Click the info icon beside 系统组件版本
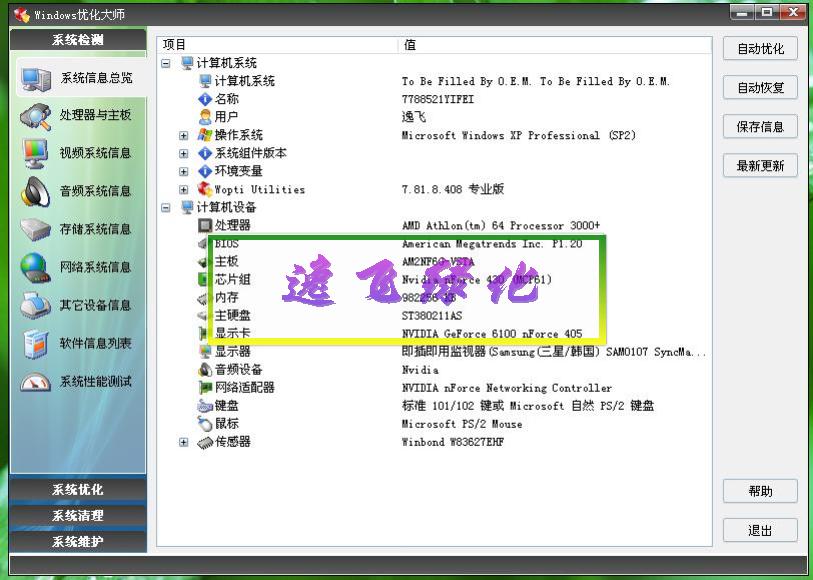Image resolution: width=813 pixels, height=580 pixels. 205,153
